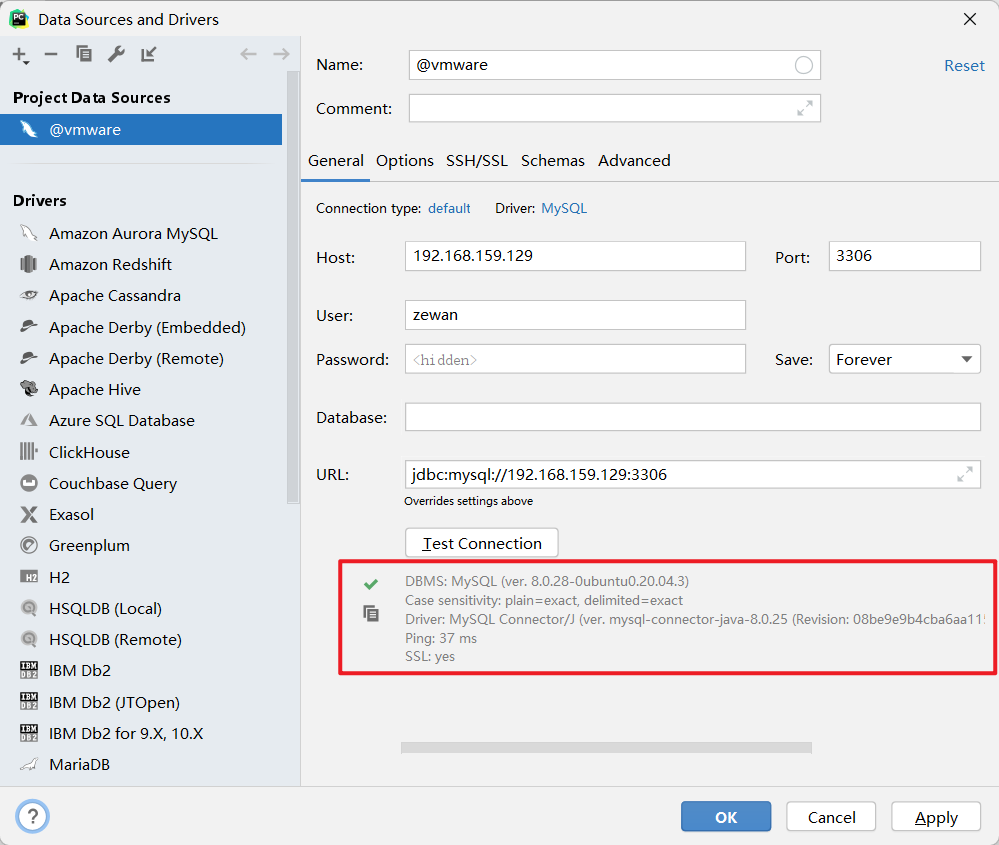999x845 pixels.
Task: Click the Test Connection button
Action: tap(482, 543)
